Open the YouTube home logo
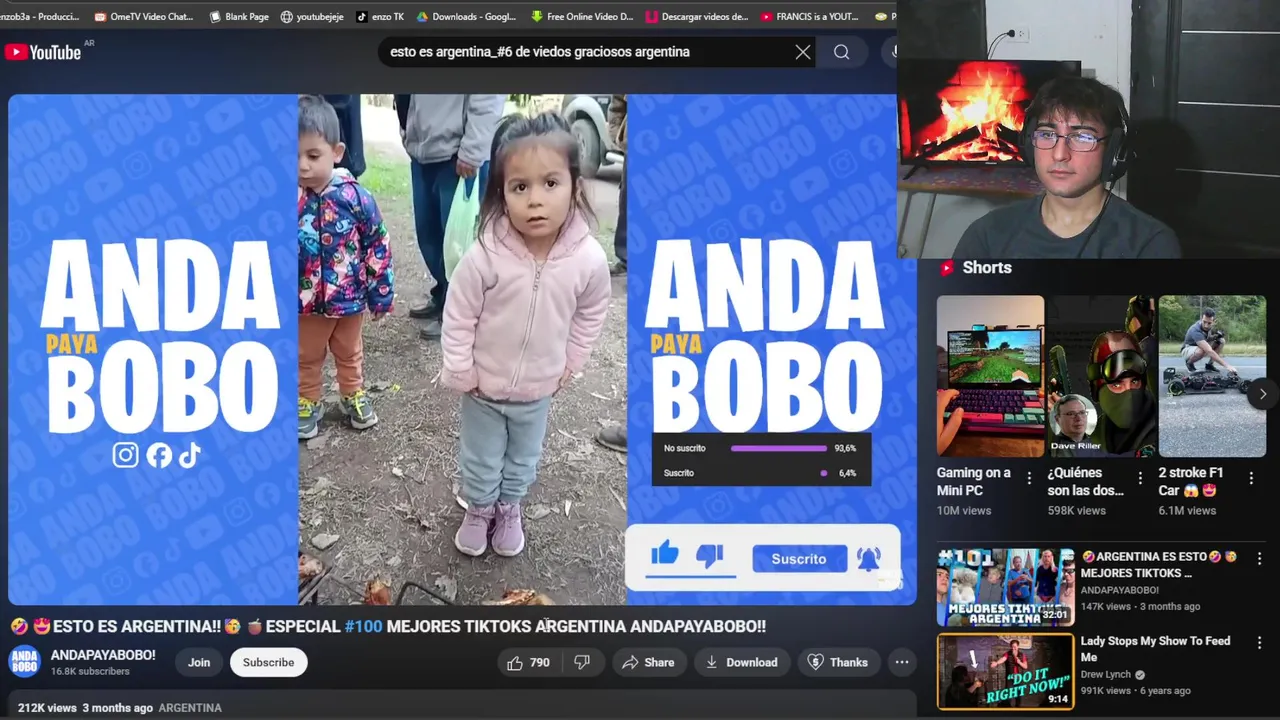 coord(43,52)
